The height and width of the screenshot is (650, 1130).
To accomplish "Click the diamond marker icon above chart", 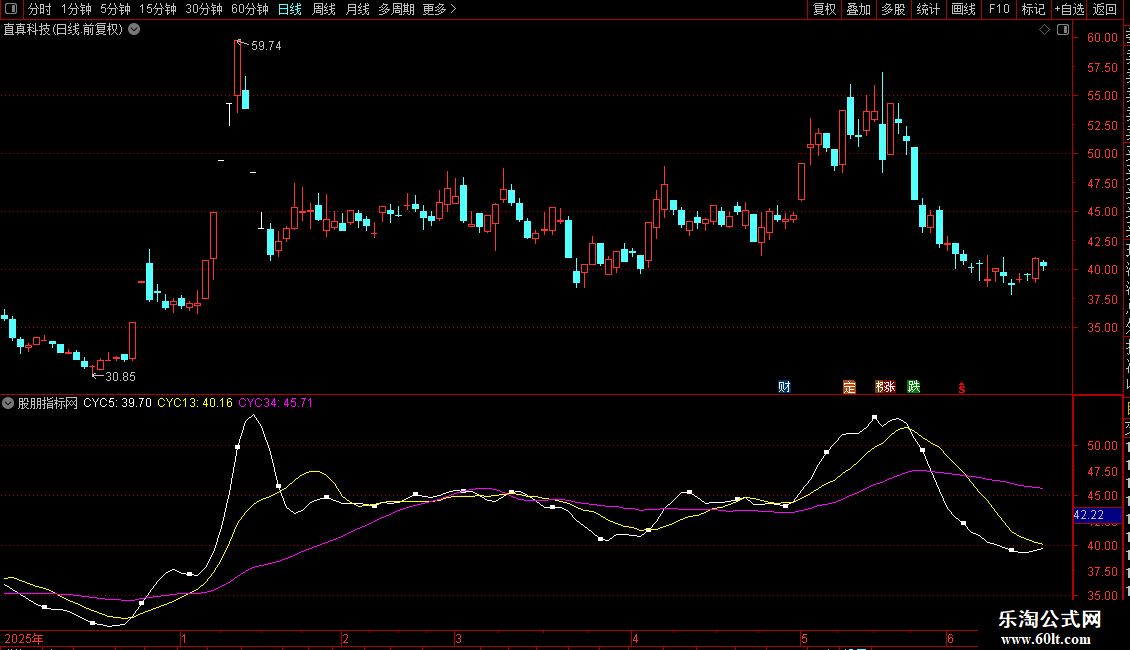I will tap(1044, 30).
